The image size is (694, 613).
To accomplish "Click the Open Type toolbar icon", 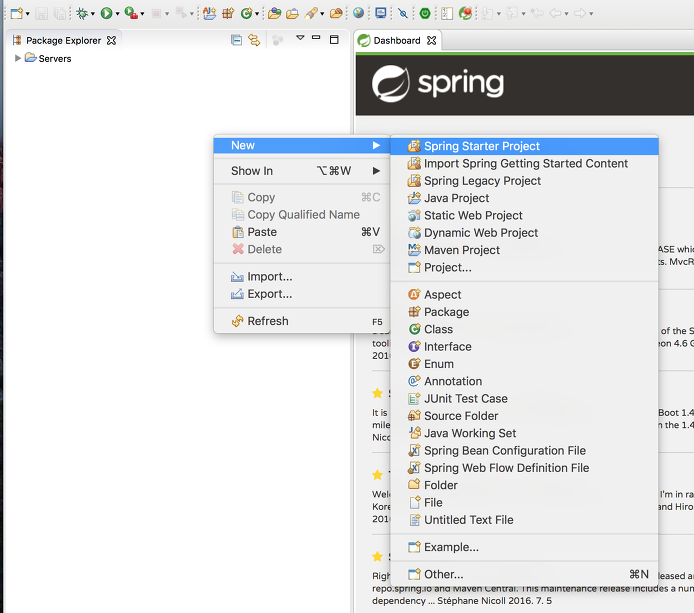I will click(x=274, y=13).
